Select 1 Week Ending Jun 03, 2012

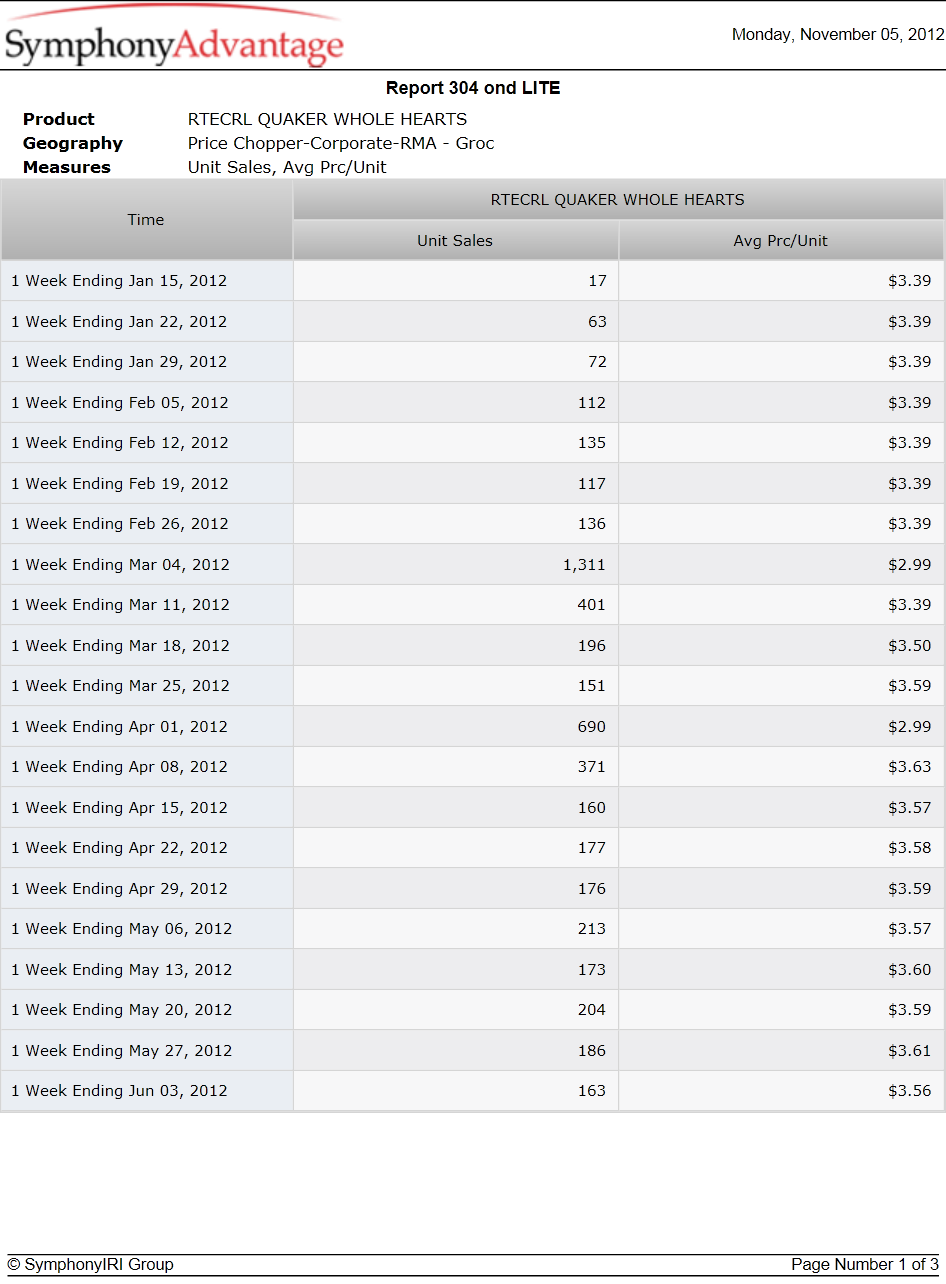coord(119,1091)
